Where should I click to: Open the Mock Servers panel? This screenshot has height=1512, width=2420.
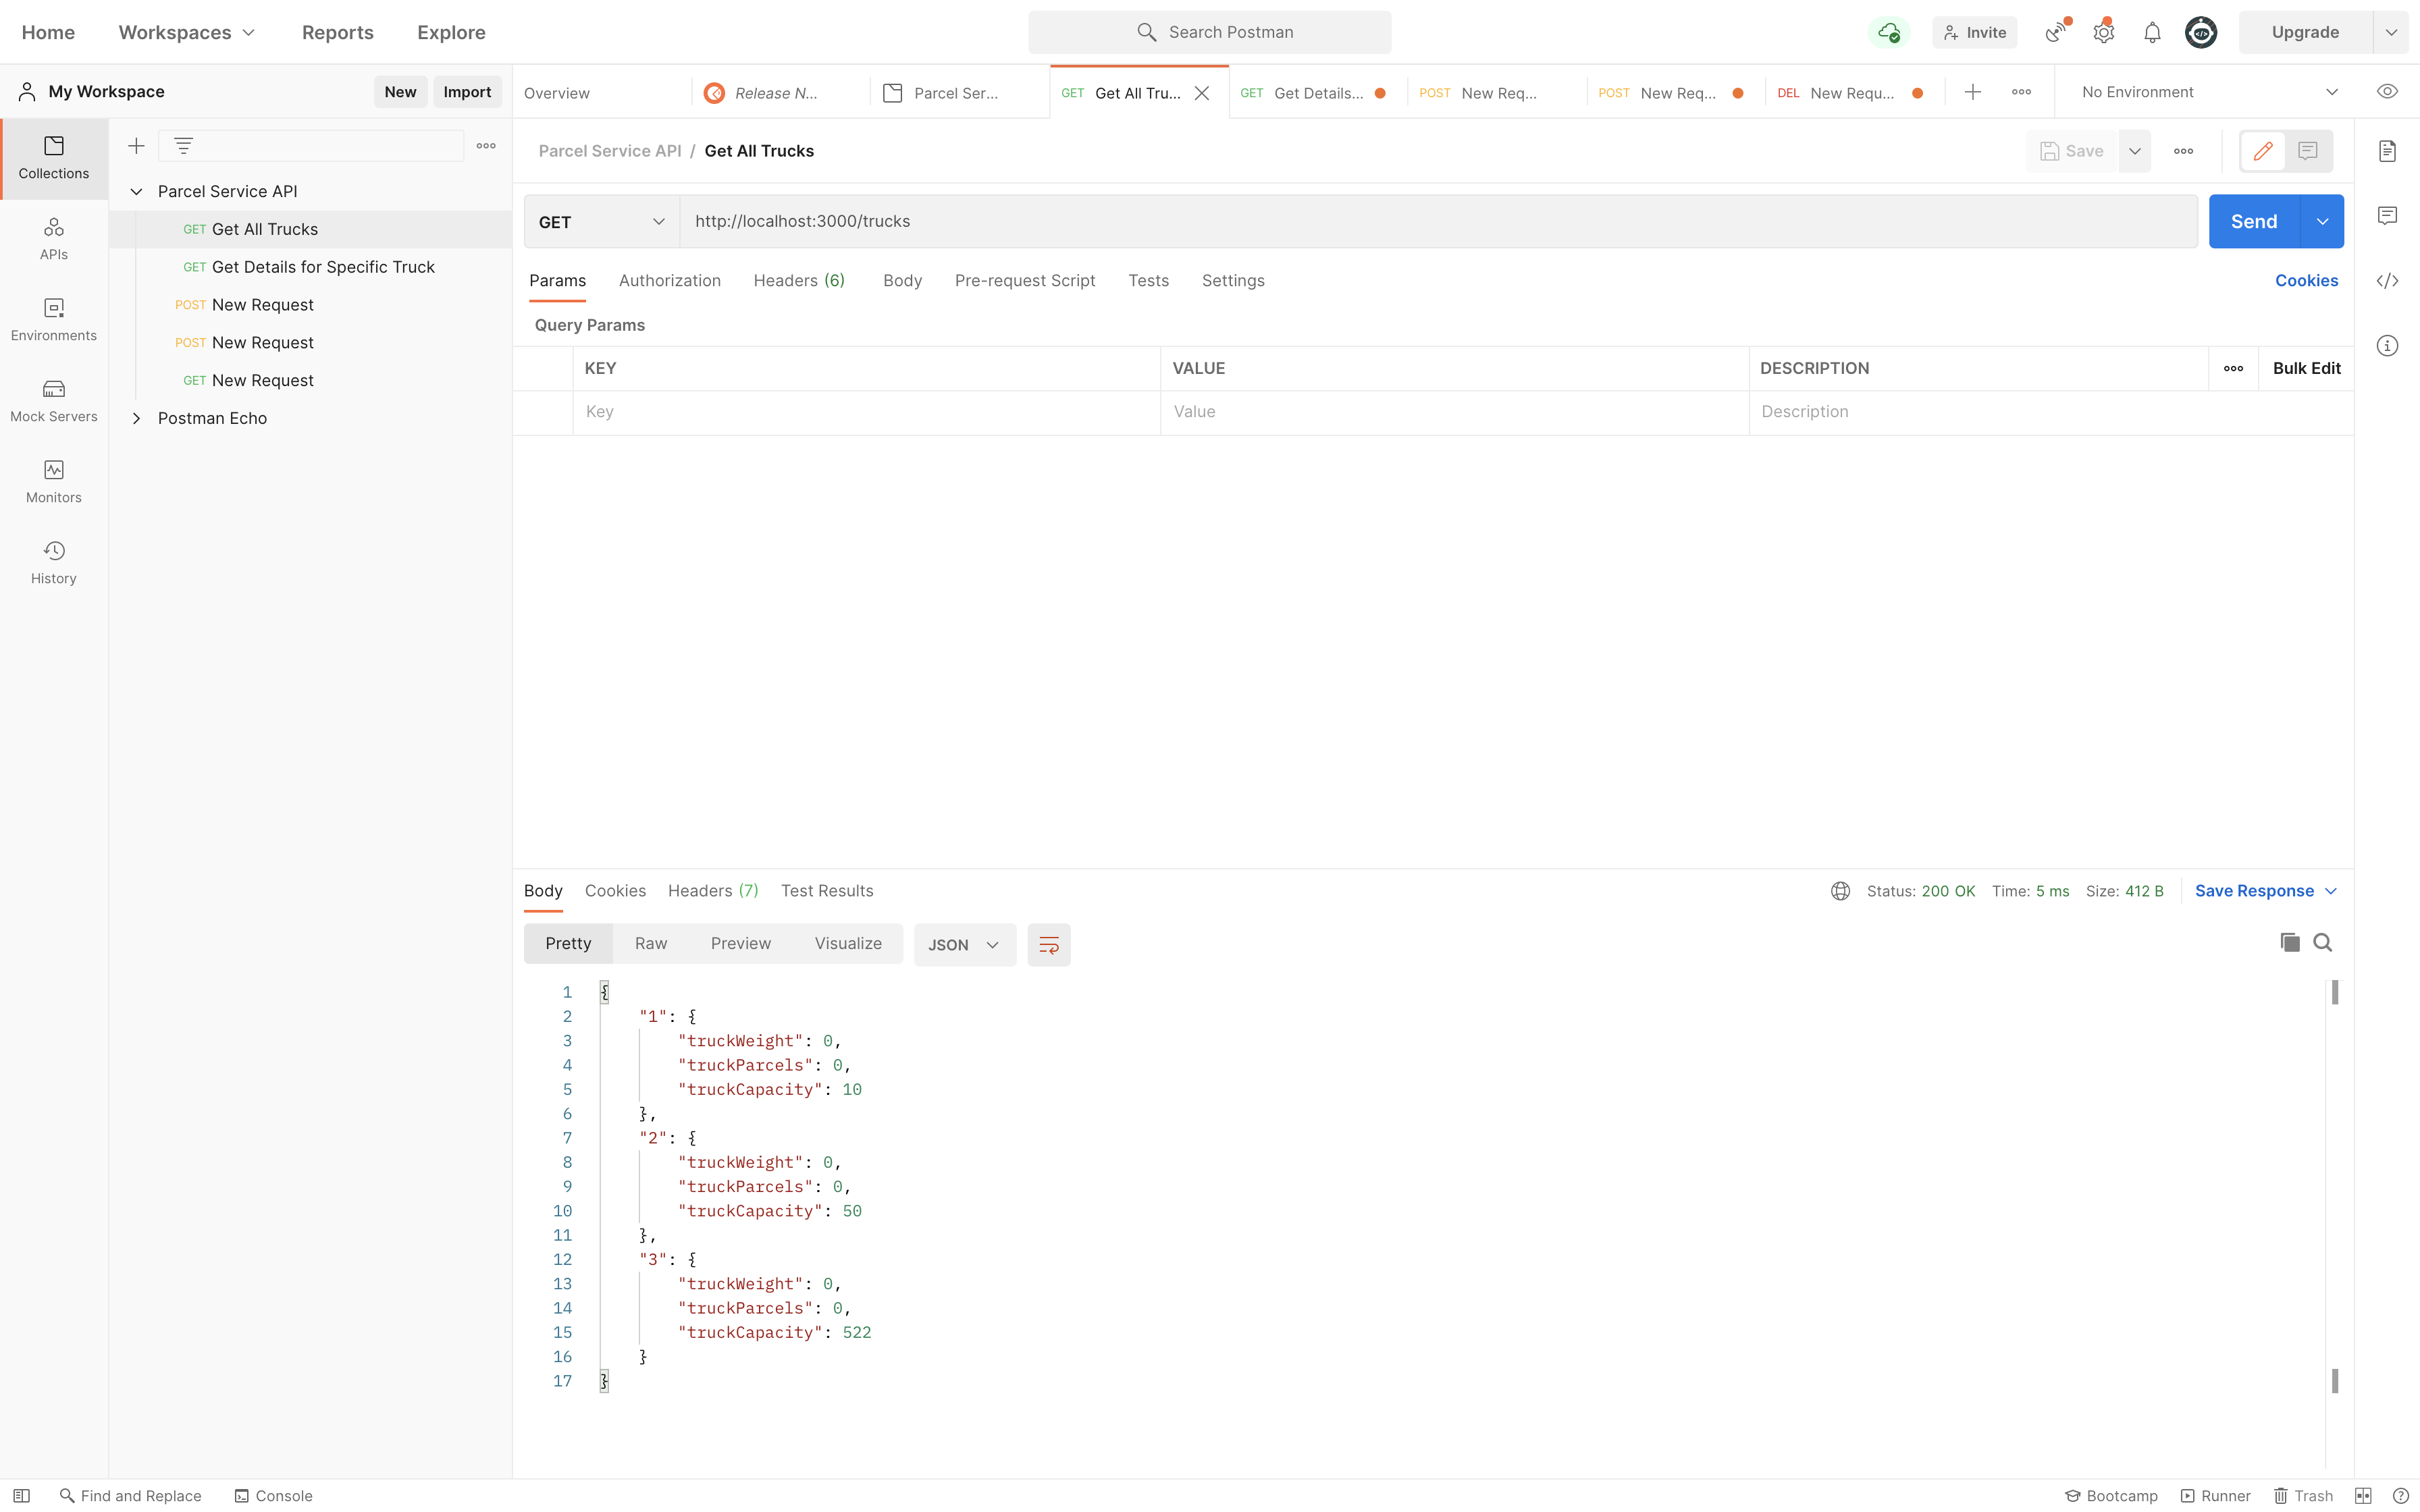pos(53,399)
